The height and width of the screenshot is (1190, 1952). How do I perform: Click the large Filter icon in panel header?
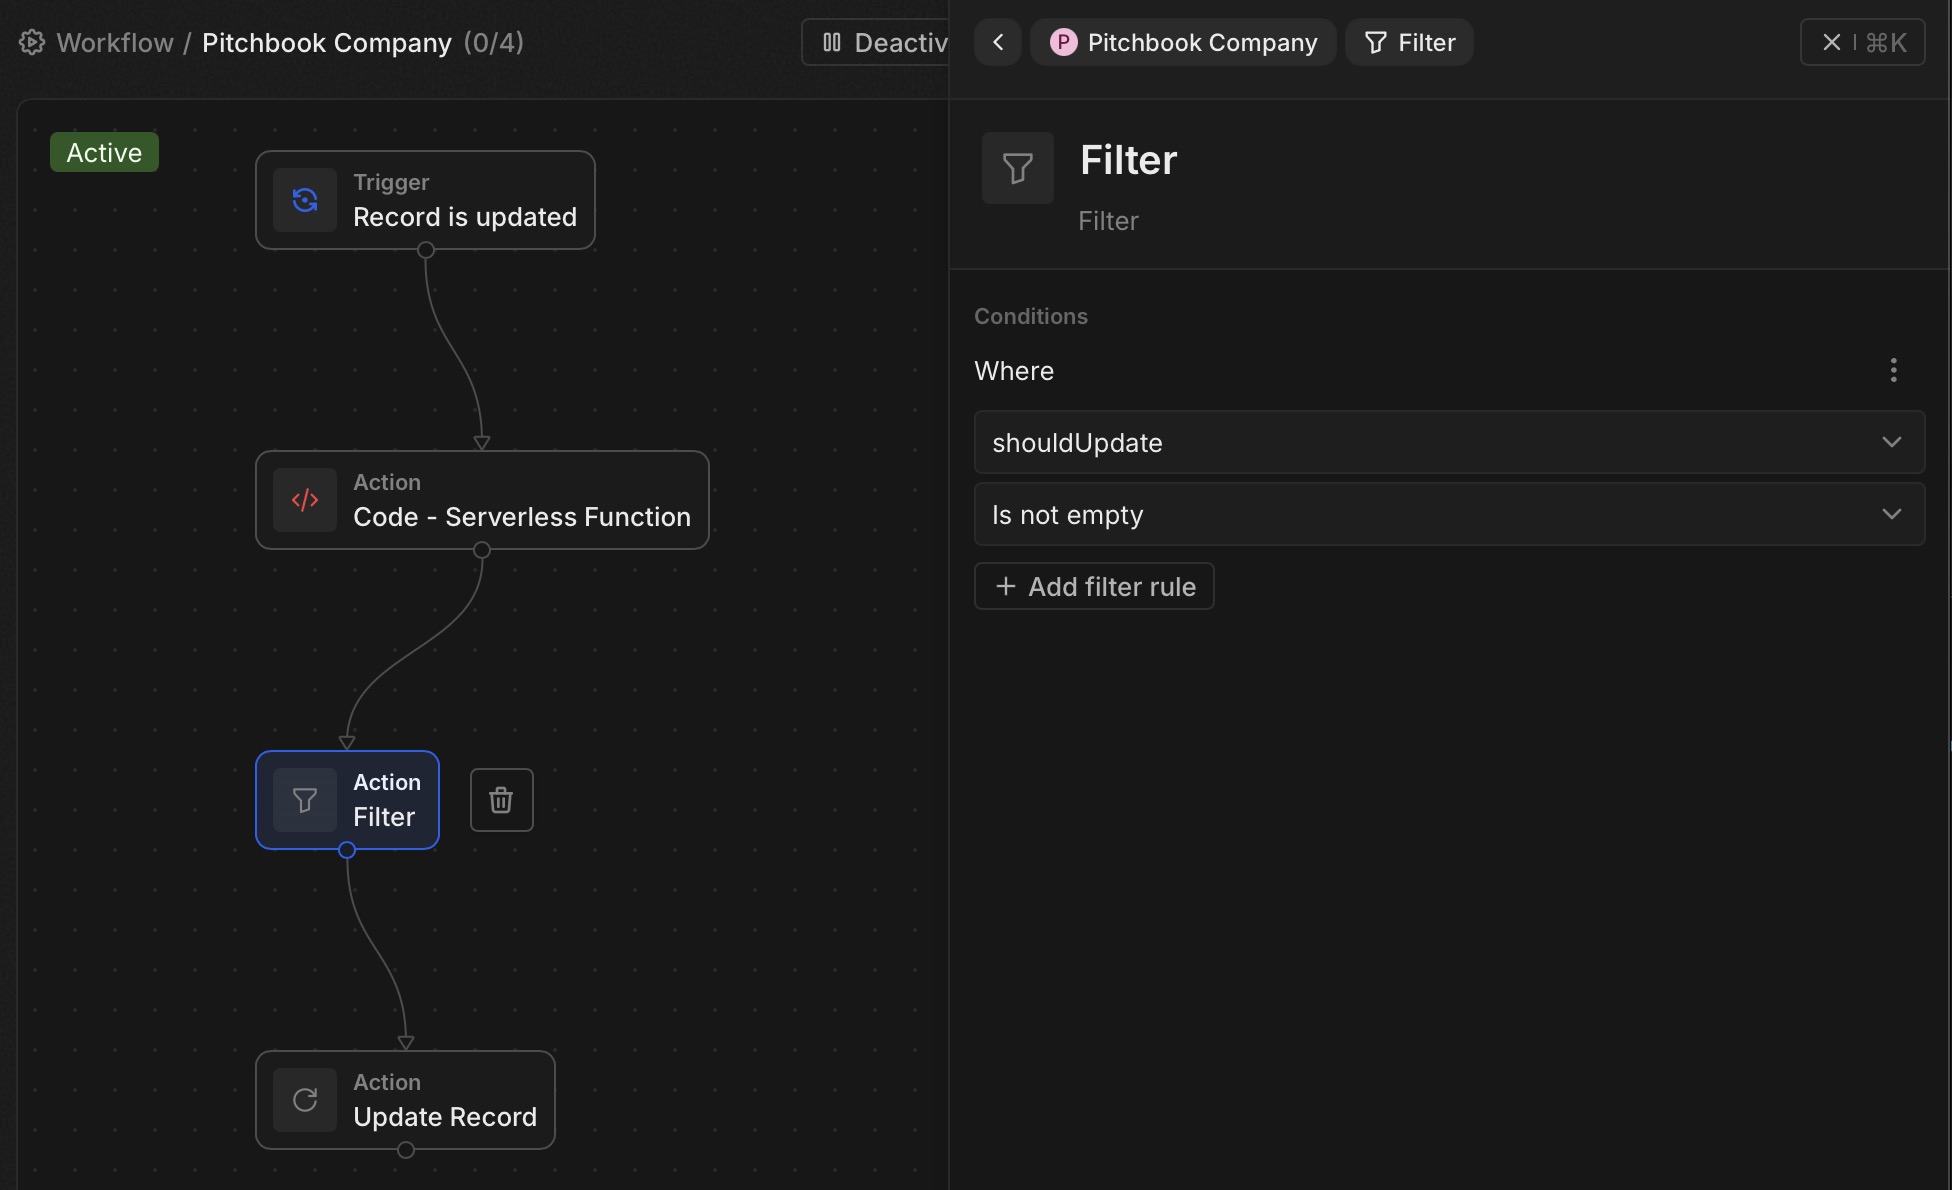click(1017, 168)
